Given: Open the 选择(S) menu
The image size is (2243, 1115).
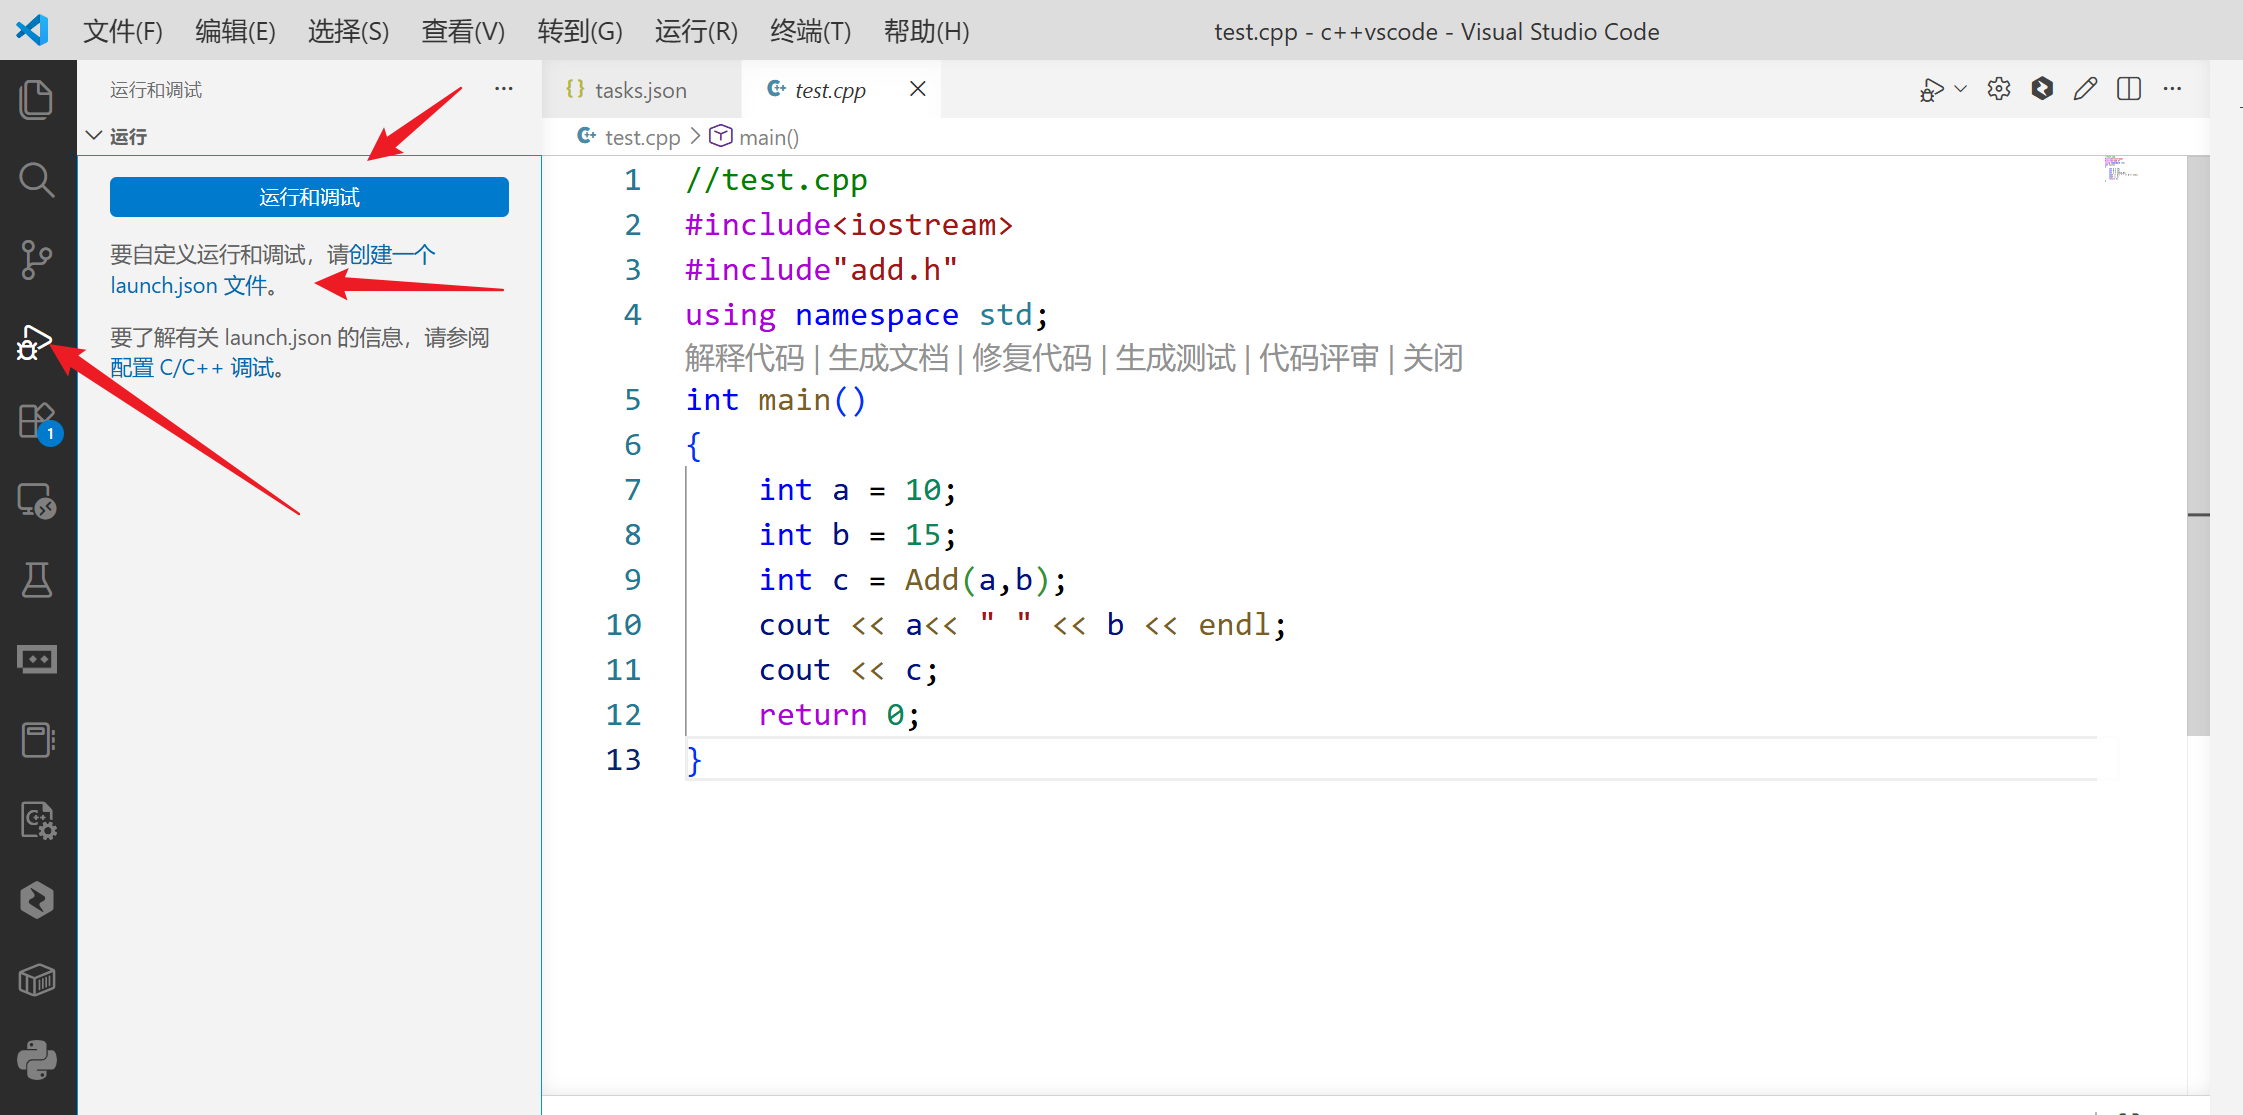Looking at the screenshot, I should (348, 31).
